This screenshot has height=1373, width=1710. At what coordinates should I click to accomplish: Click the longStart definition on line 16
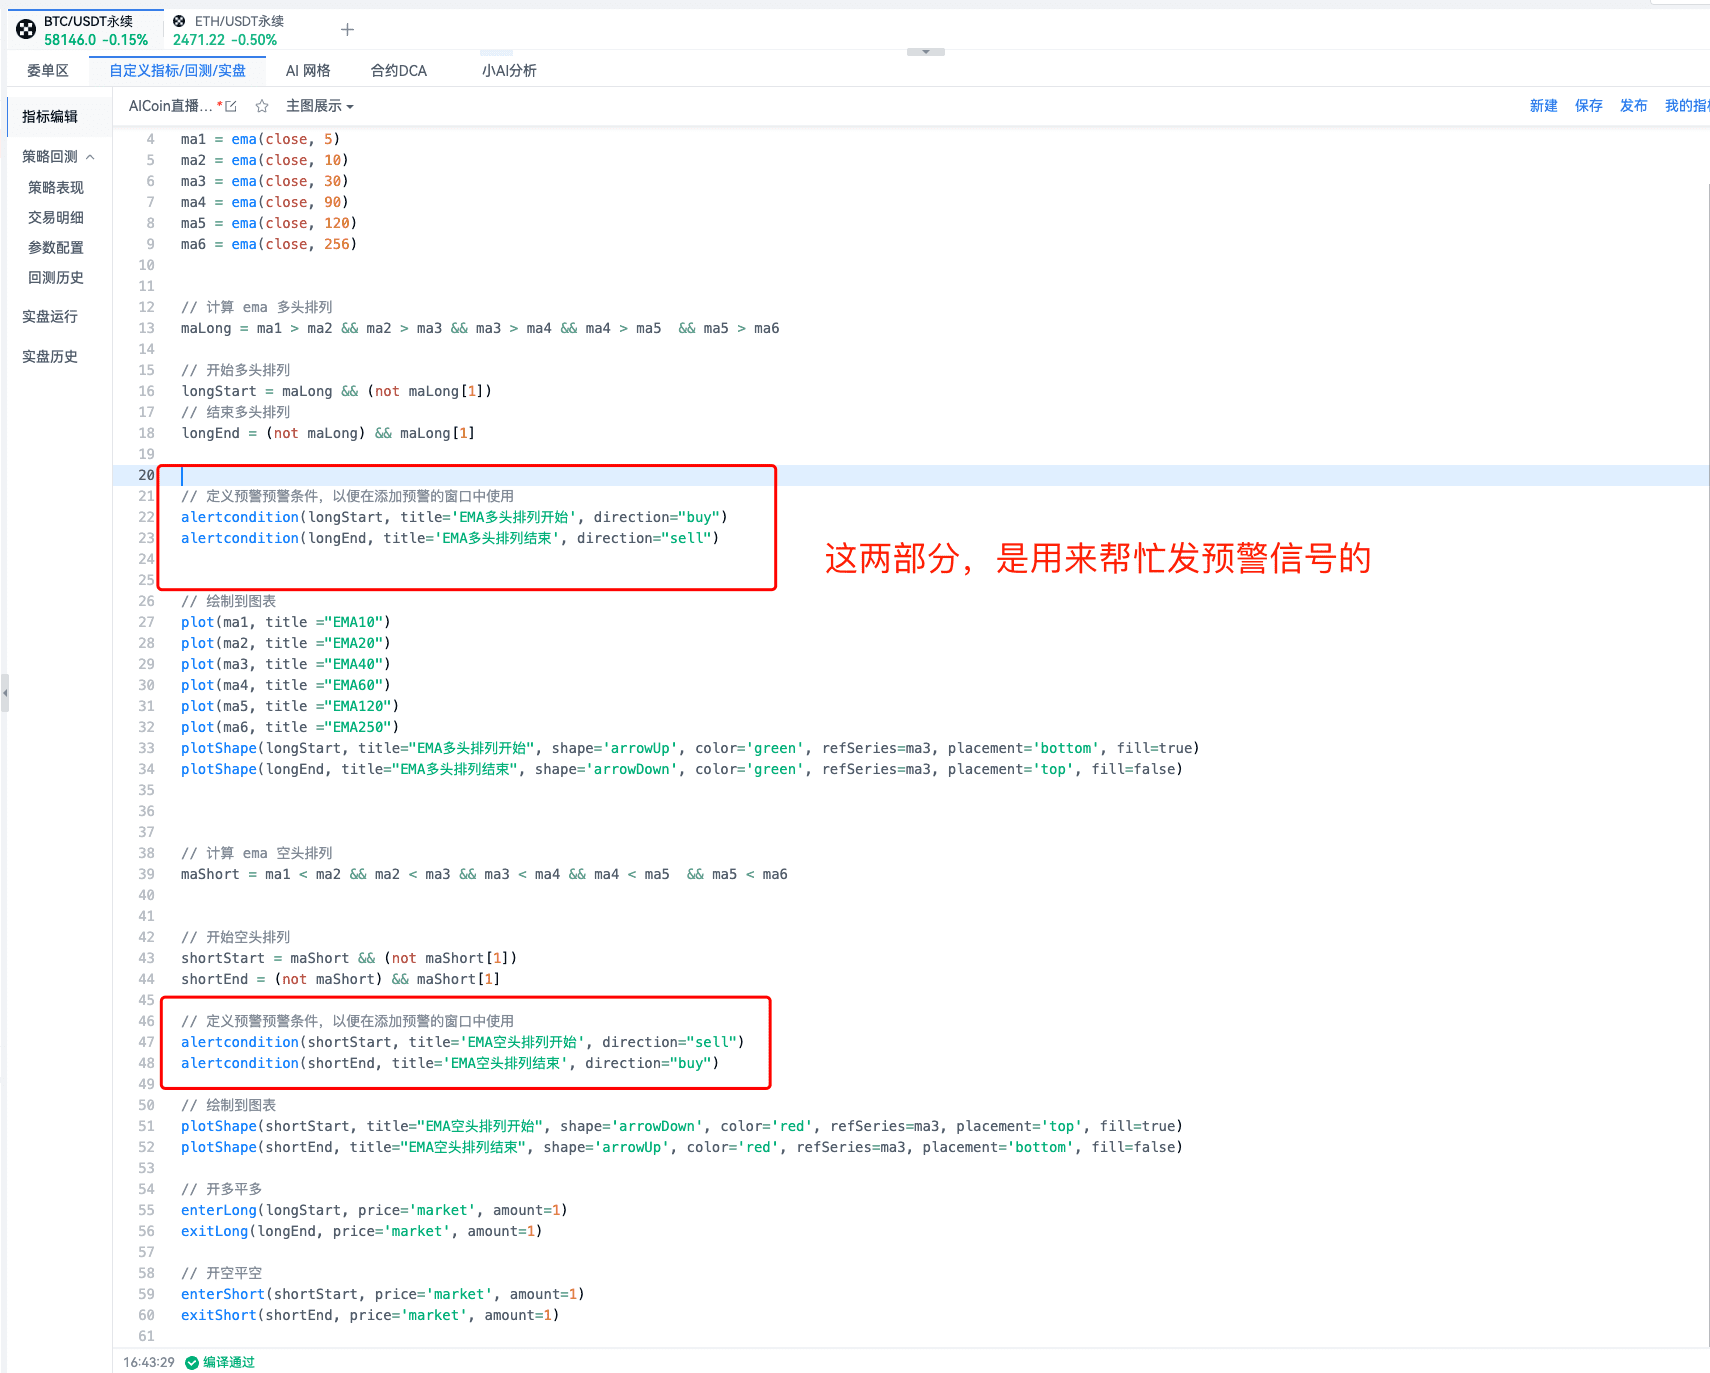pos(336,391)
